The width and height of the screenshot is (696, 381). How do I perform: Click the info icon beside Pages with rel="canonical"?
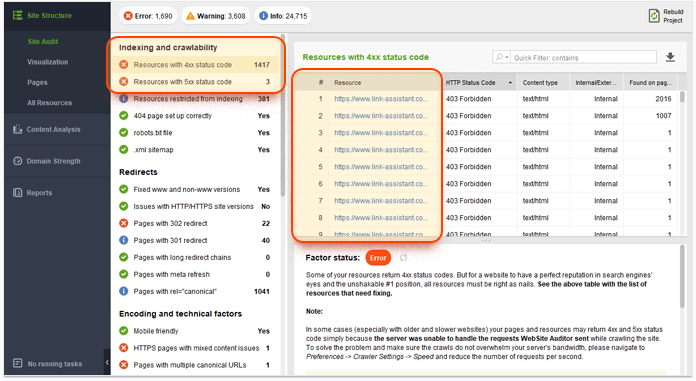(124, 291)
